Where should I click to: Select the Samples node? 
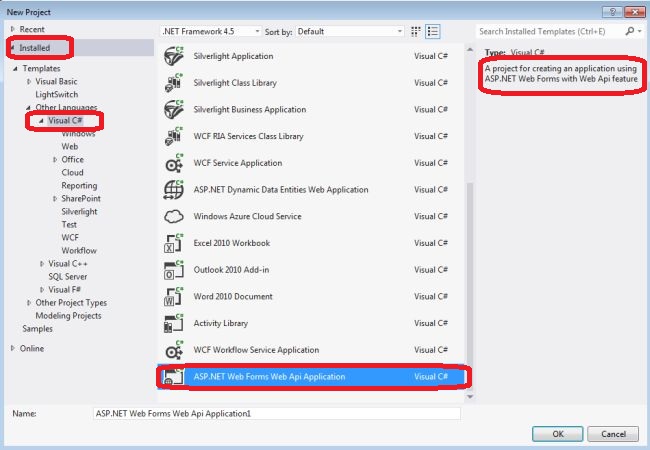pos(37,329)
